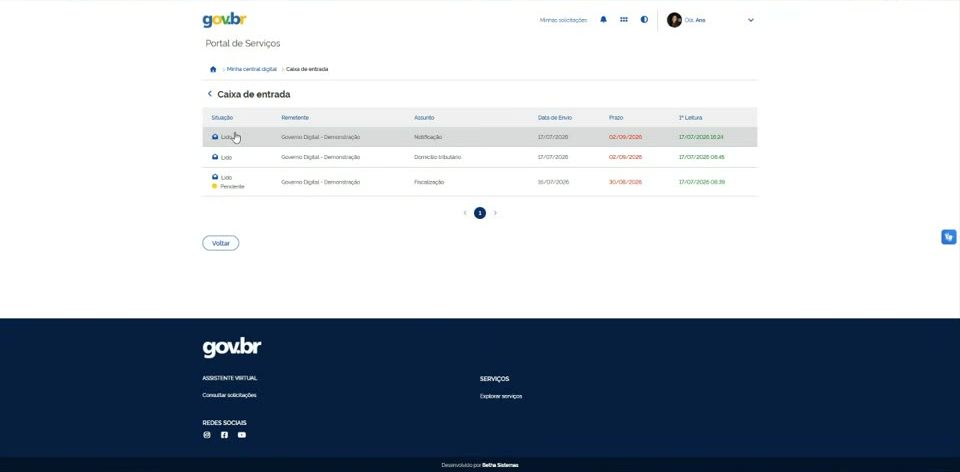Click the 17/07/2026 16:24 first read cell
The image size is (960, 472).
click(702, 137)
